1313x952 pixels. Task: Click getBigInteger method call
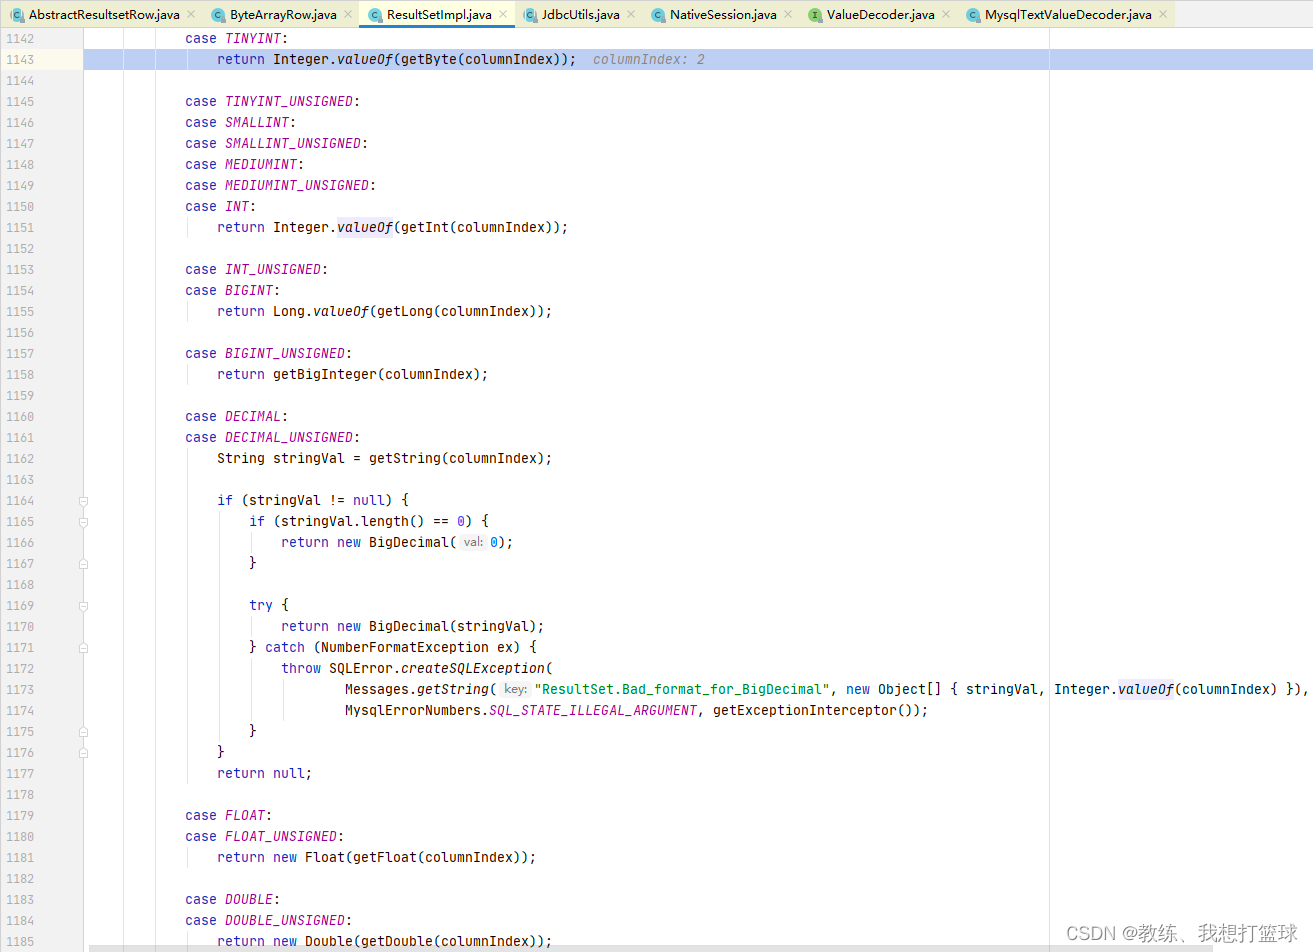point(325,375)
